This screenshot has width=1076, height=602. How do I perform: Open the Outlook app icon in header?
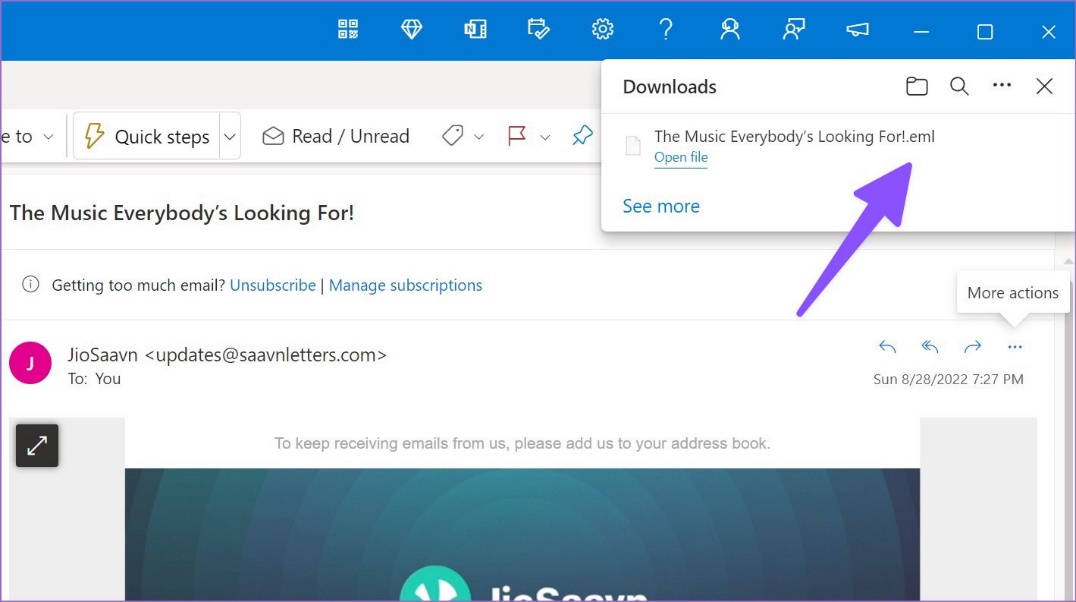point(475,30)
